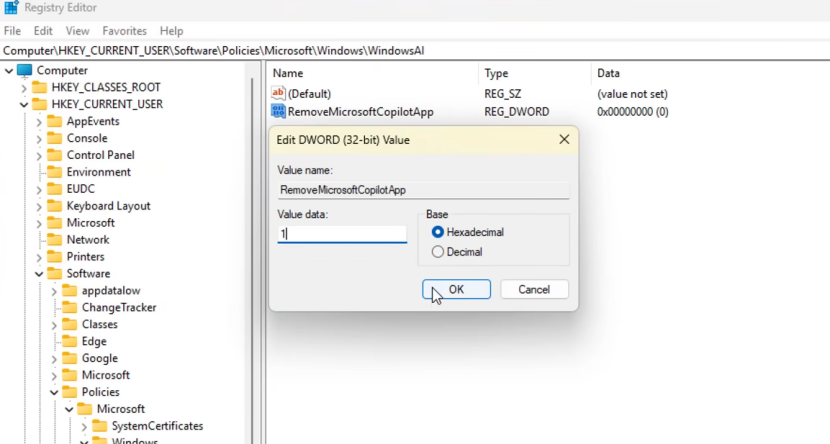Screen dimensions: 830x444
Task: Click the (value not set) data cell
Action: [x=632, y=94]
